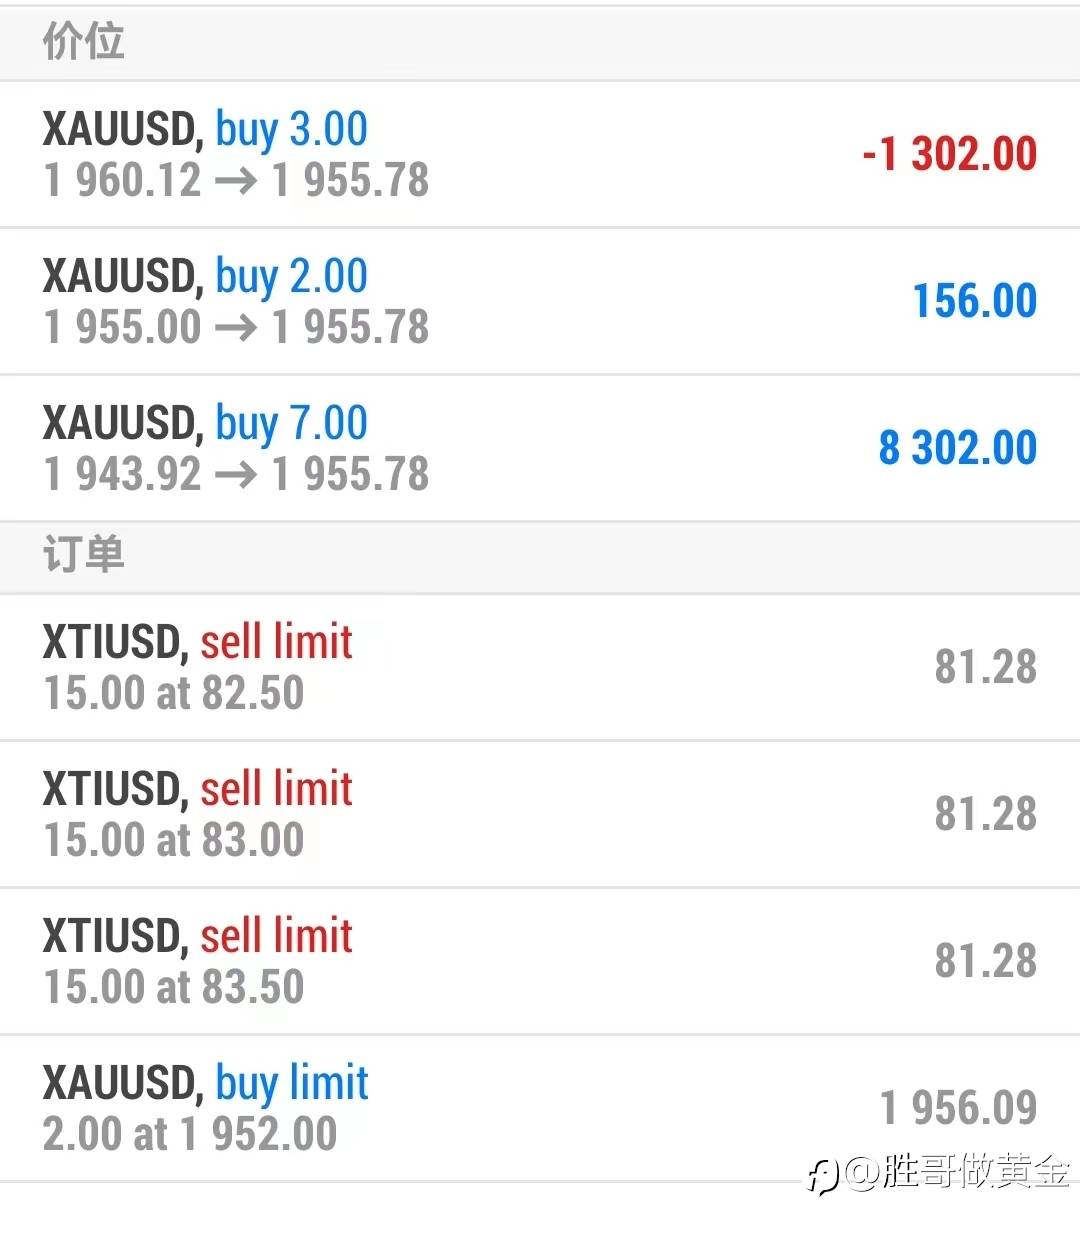This screenshot has height=1233, width=1080.
Task: Tap 81.28 price on the 83.50 order
Action: (986, 961)
